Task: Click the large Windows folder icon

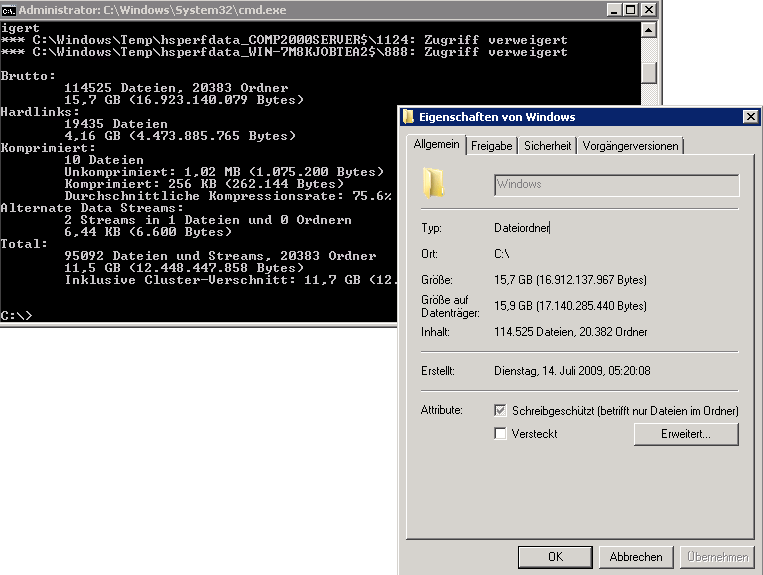Action: [x=433, y=183]
